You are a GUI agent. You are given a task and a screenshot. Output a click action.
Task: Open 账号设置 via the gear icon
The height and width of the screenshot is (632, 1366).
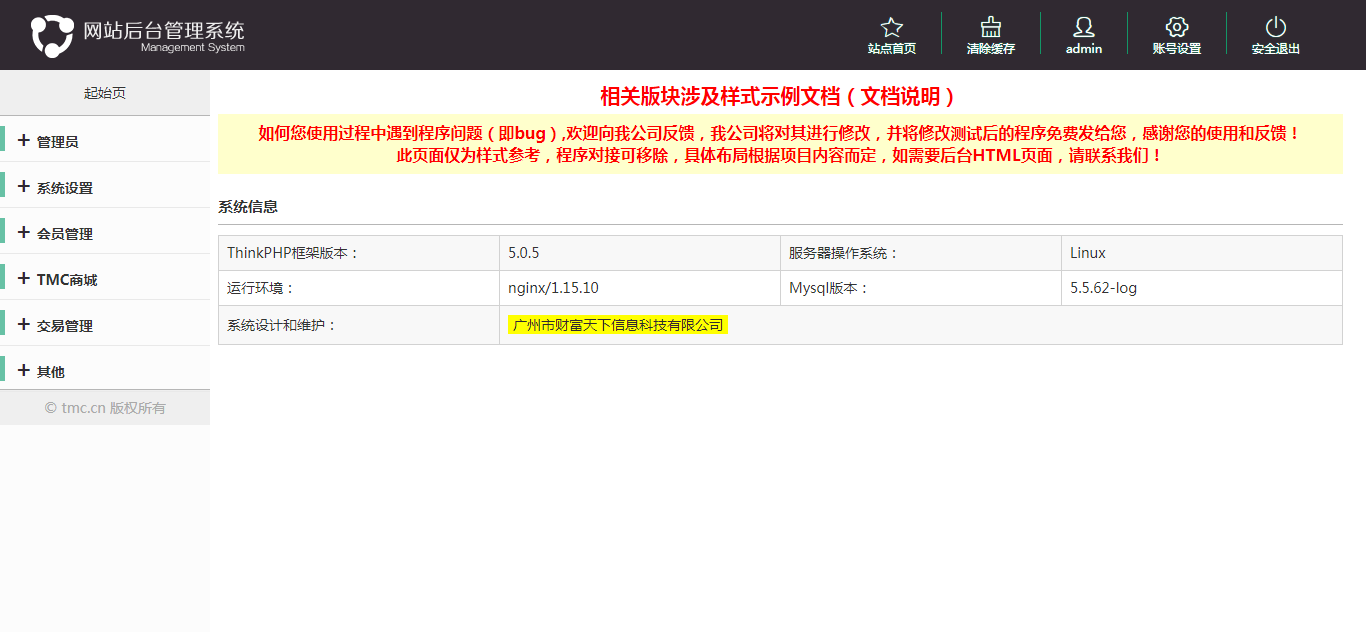tap(1176, 28)
